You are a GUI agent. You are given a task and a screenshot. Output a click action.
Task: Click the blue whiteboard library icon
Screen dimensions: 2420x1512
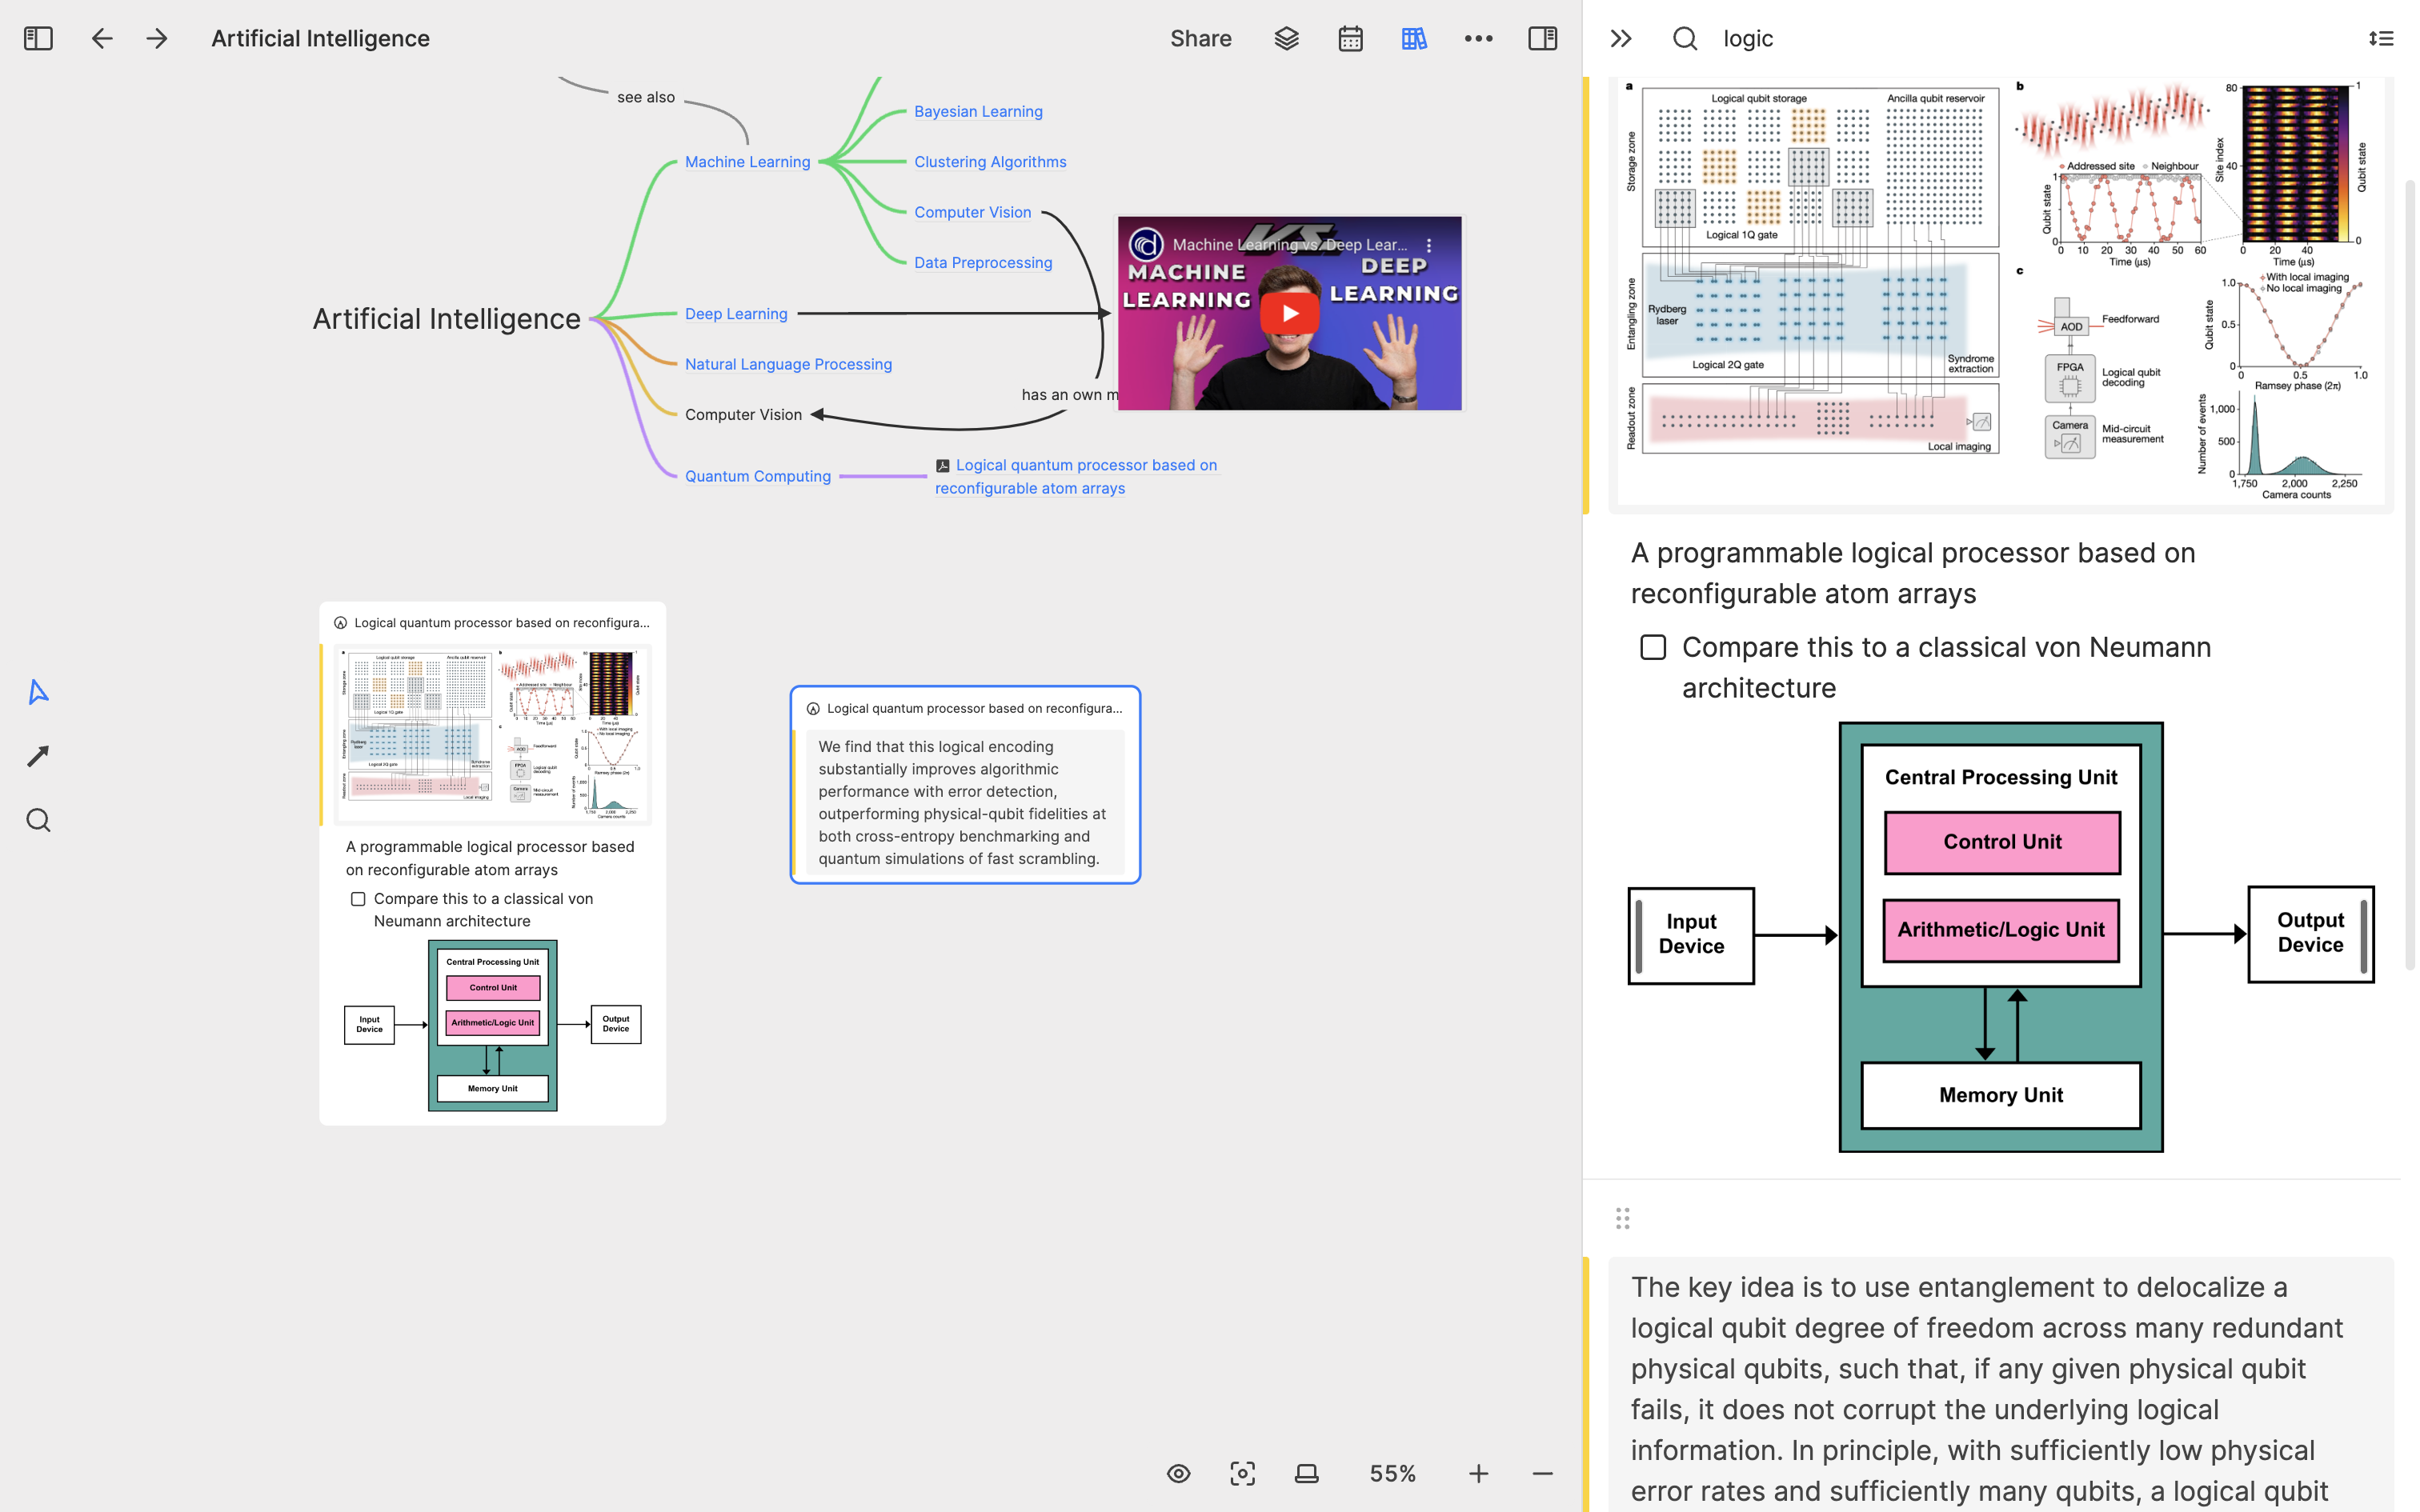click(x=1414, y=38)
